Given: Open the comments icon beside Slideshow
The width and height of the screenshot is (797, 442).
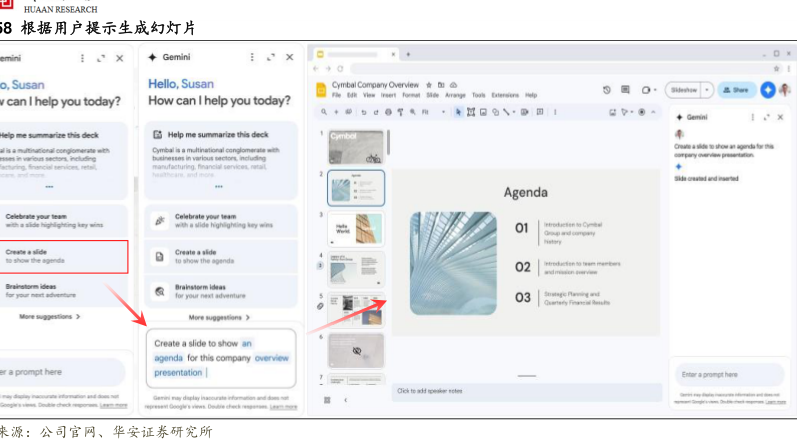Looking at the screenshot, I should coord(626,90).
